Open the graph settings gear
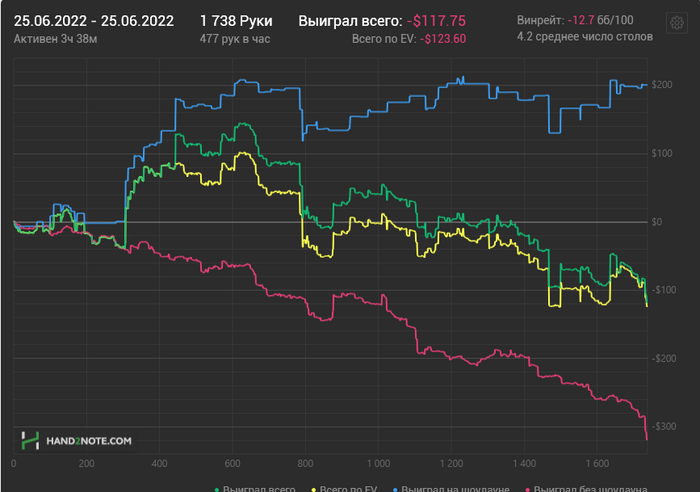 (x=677, y=22)
